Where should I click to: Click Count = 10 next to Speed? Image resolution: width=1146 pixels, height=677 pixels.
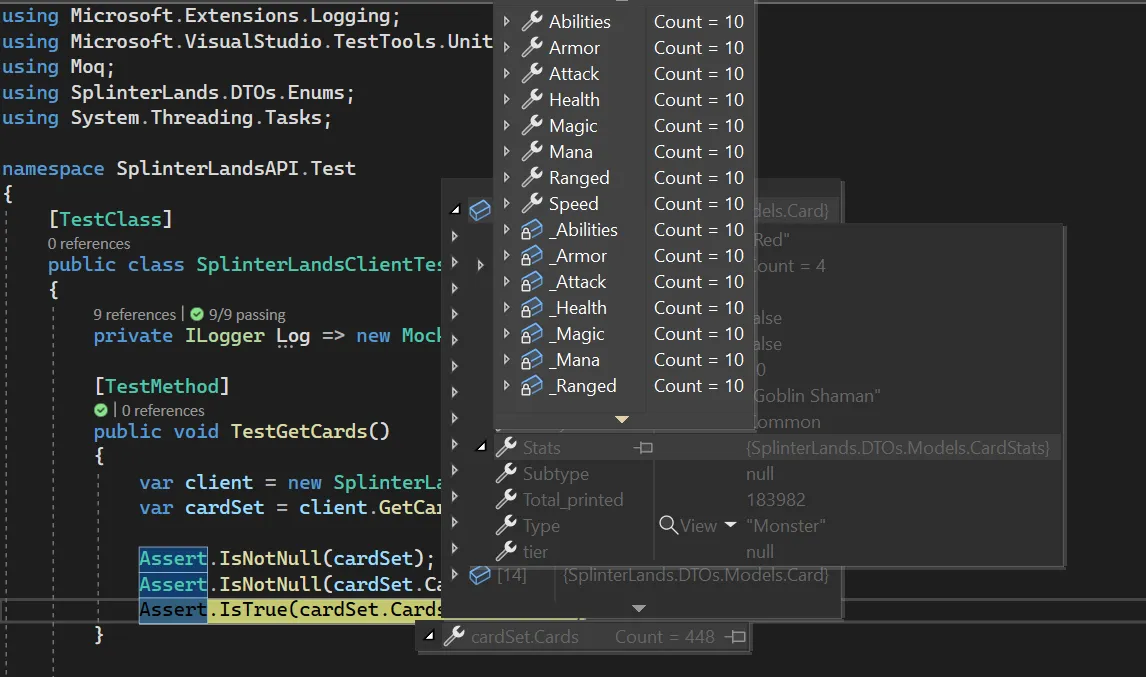pos(699,204)
